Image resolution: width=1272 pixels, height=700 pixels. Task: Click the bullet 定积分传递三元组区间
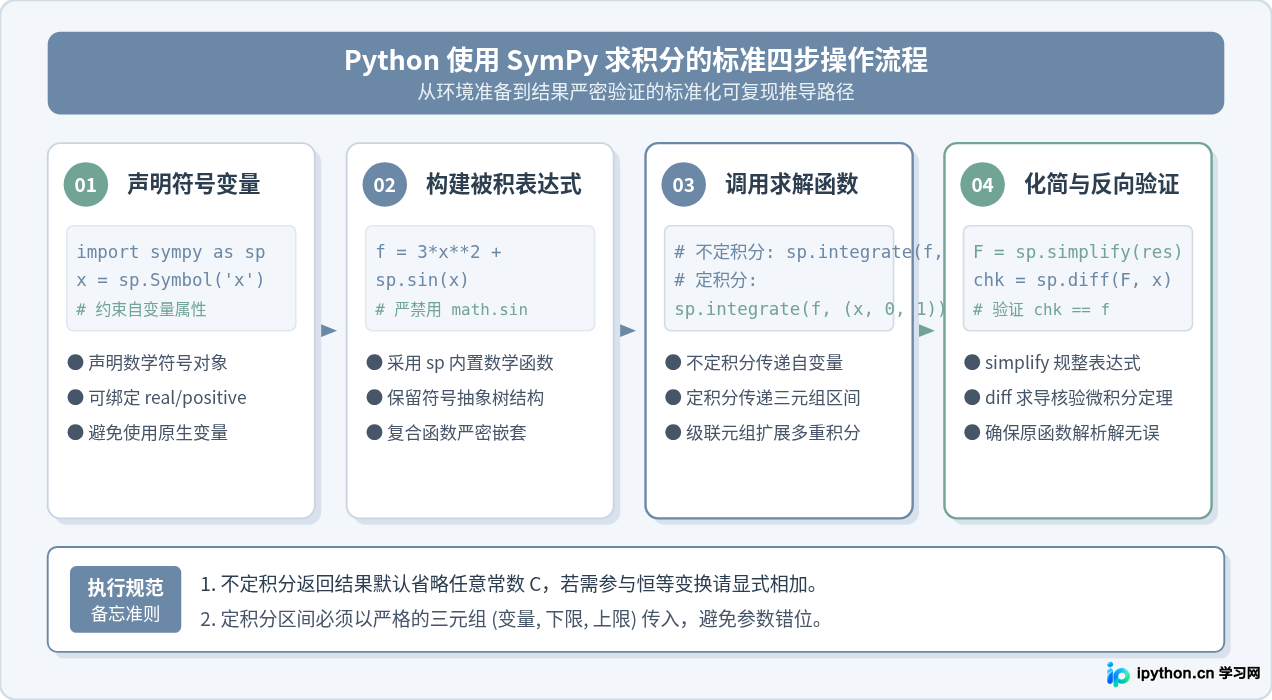763,398
